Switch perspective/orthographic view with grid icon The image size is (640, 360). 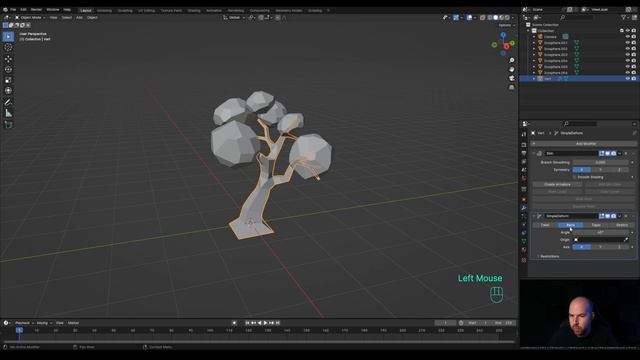click(511, 87)
